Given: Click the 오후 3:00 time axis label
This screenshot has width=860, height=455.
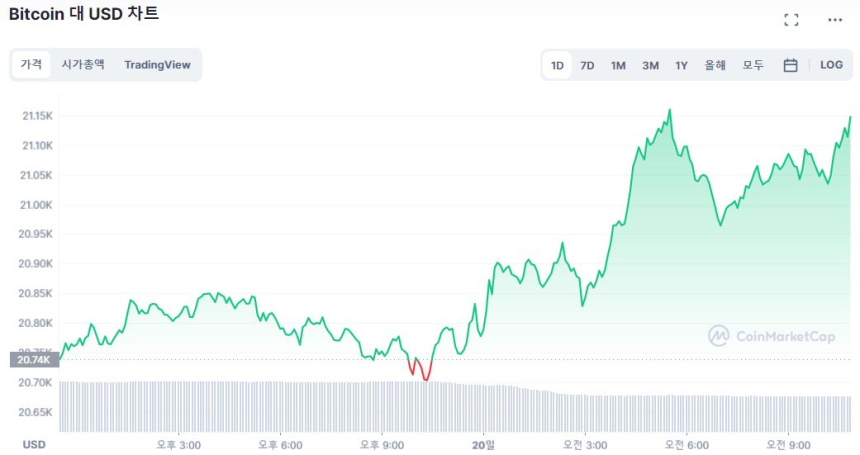Looking at the screenshot, I should [180, 444].
